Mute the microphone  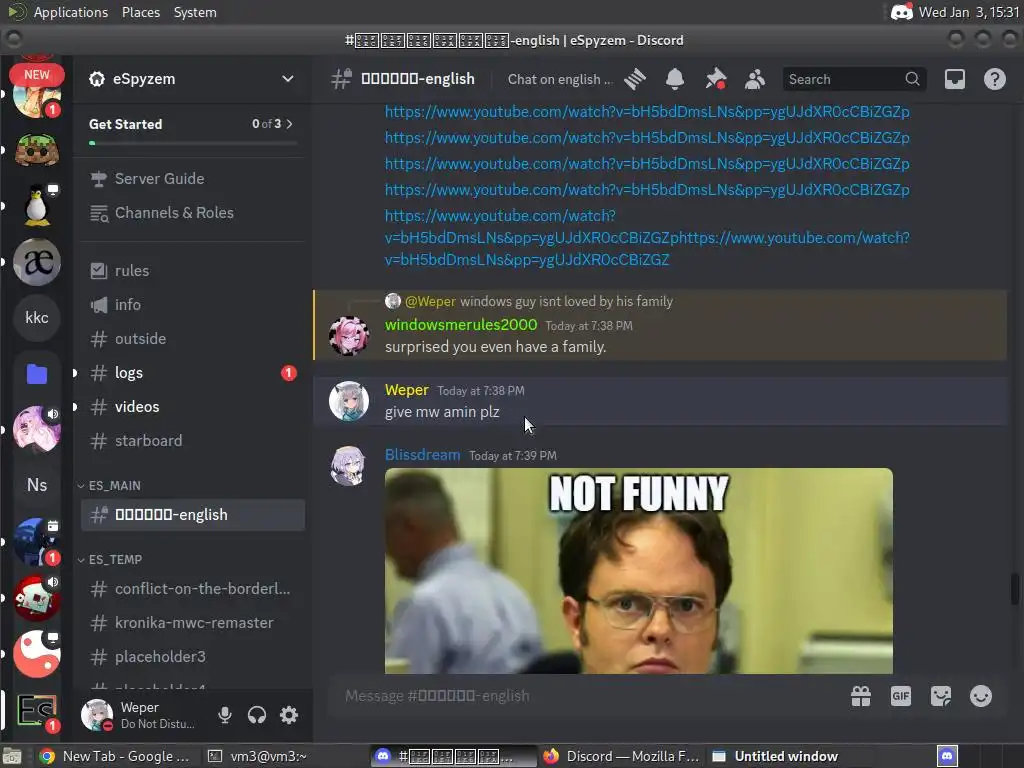point(225,715)
